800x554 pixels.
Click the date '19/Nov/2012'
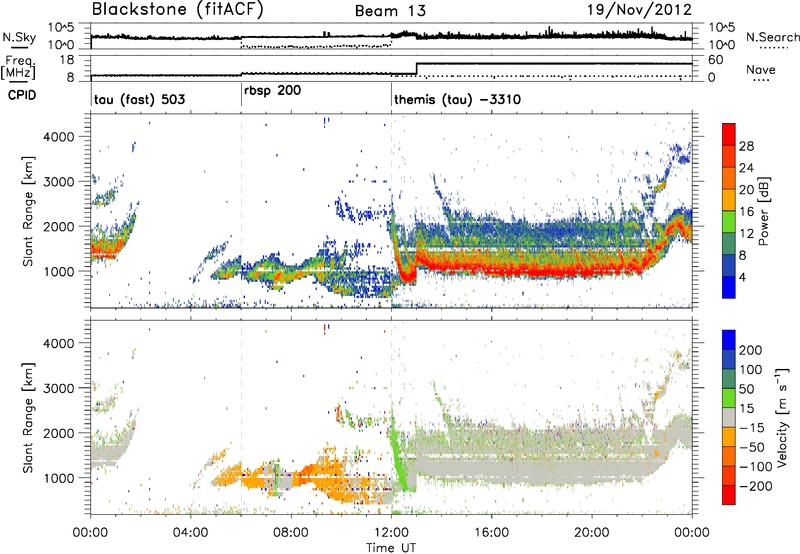tap(639, 10)
